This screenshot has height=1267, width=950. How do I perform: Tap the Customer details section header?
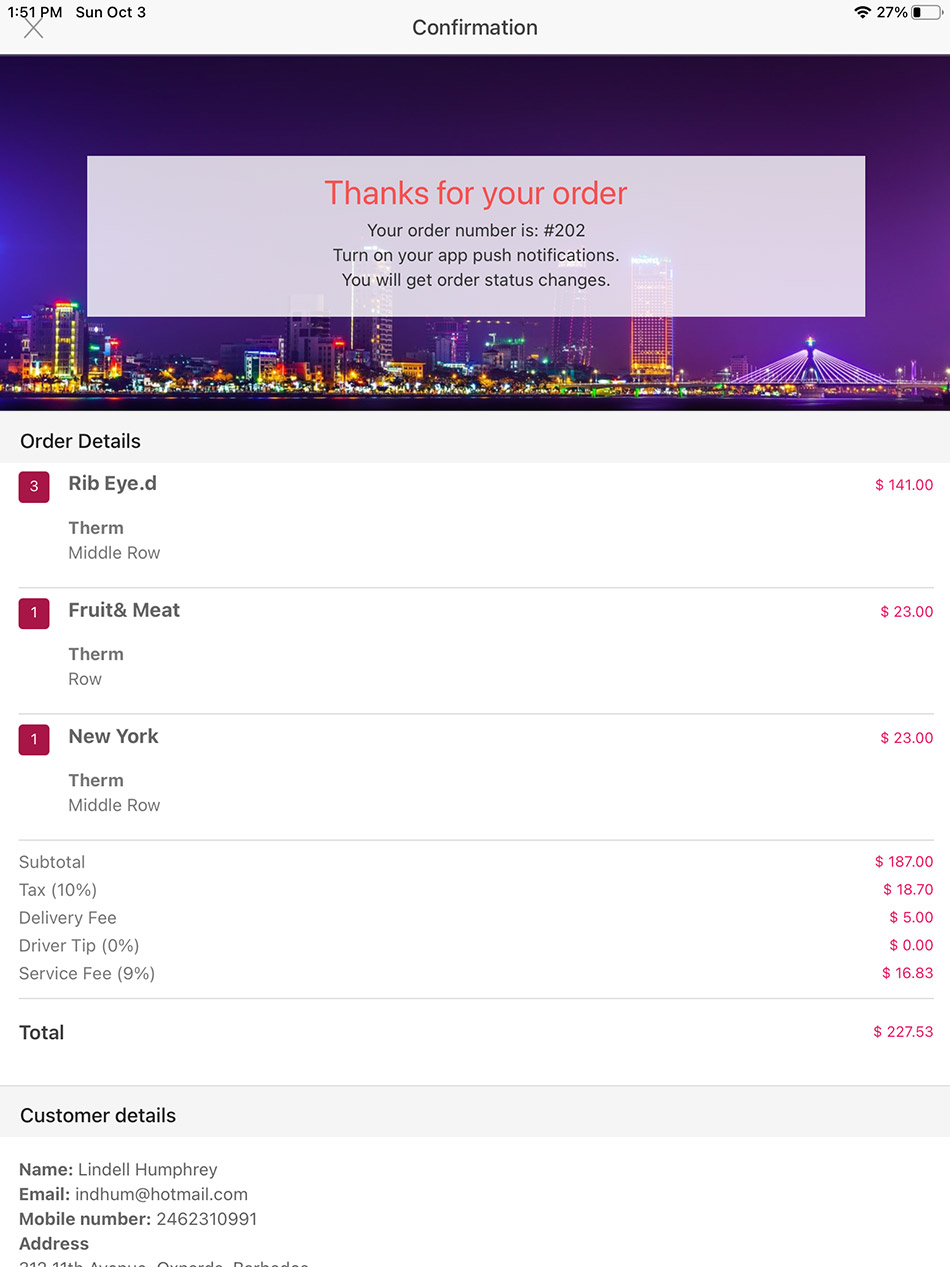tap(98, 1115)
